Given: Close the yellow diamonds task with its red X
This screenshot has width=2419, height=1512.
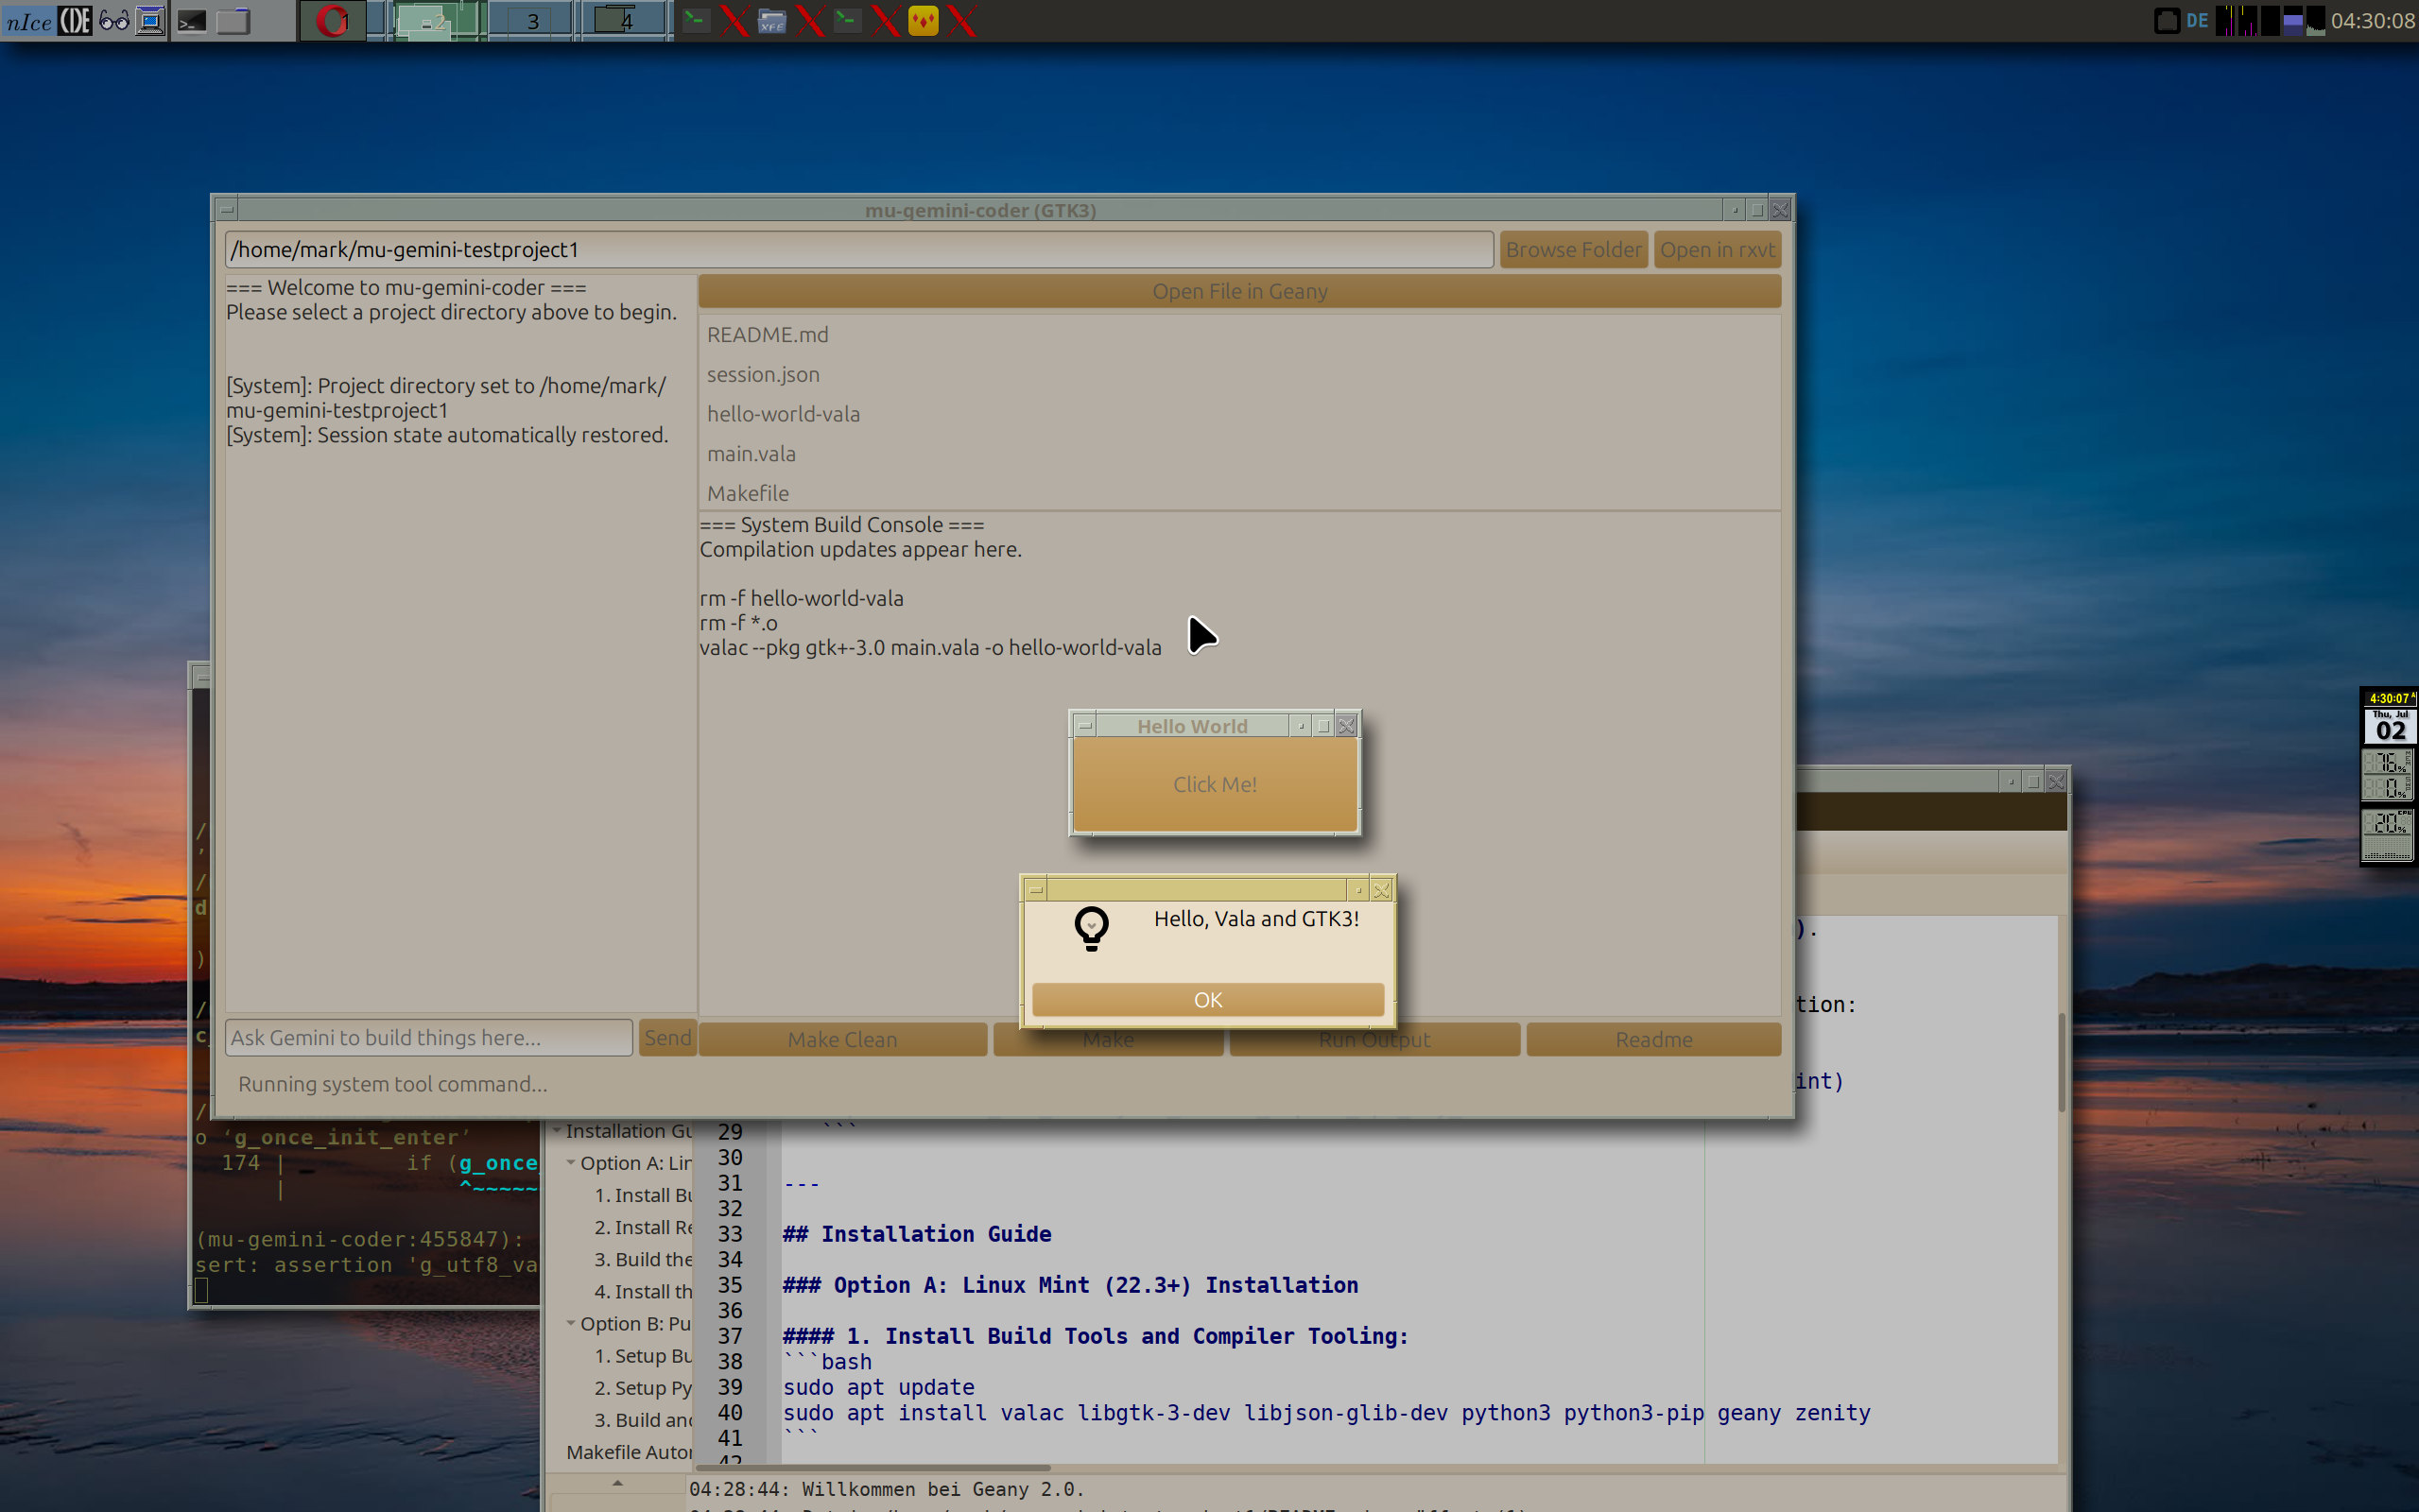Looking at the screenshot, I should point(961,20).
